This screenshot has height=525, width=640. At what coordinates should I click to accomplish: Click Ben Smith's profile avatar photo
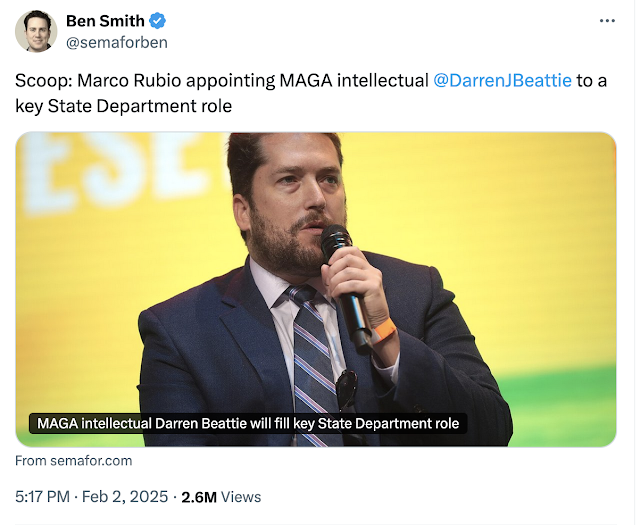point(36,31)
